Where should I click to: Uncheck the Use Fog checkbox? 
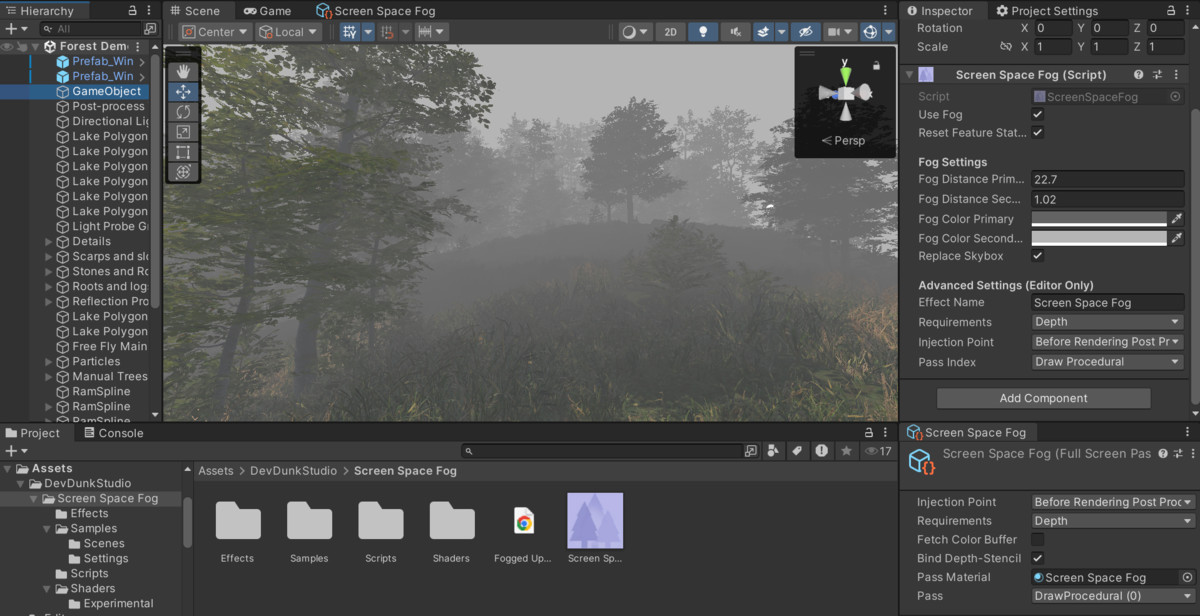(x=1038, y=115)
